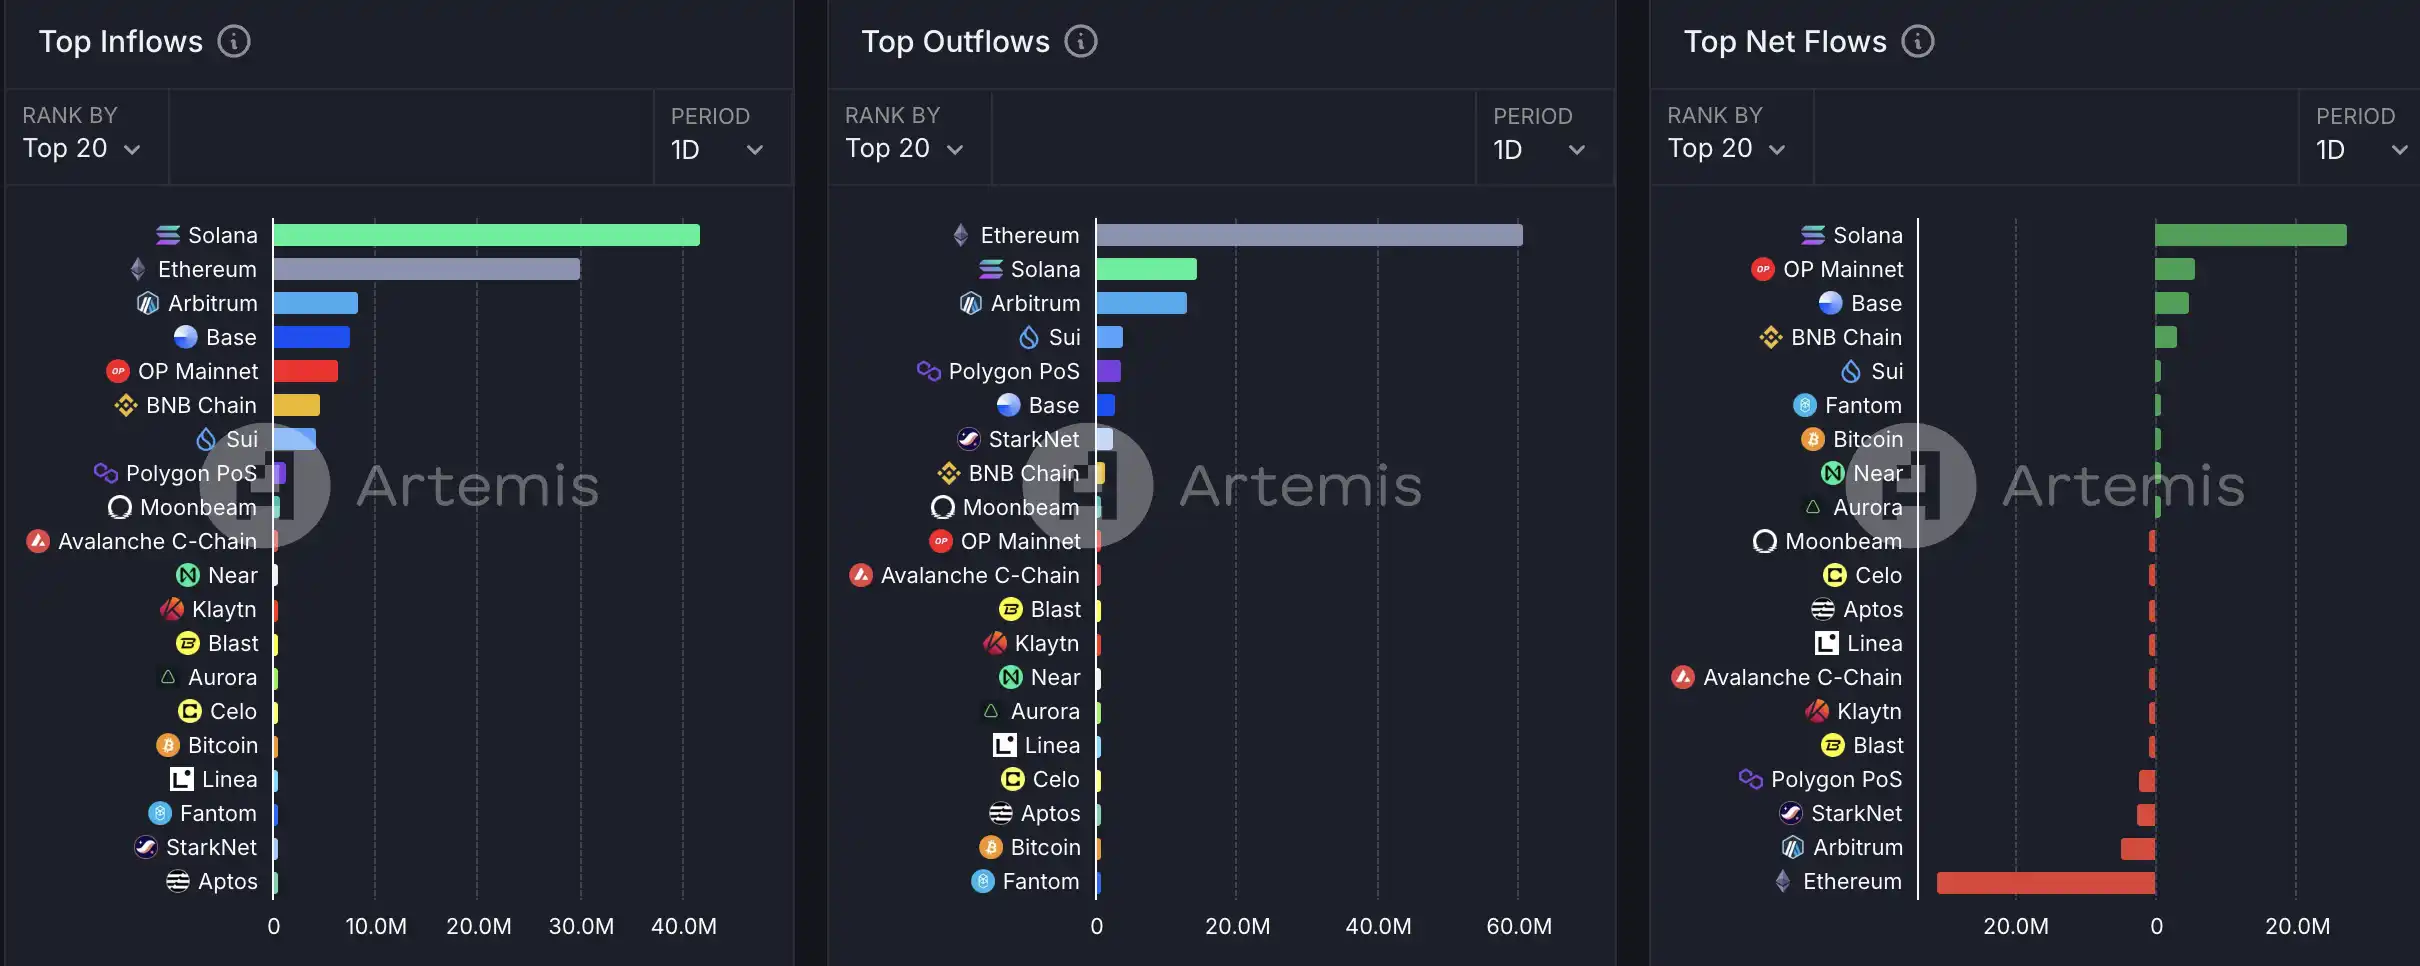Screen dimensions: 2420x966
Task: Click OP Mainnet logo in Net Flows chart
Action: 1763,269
